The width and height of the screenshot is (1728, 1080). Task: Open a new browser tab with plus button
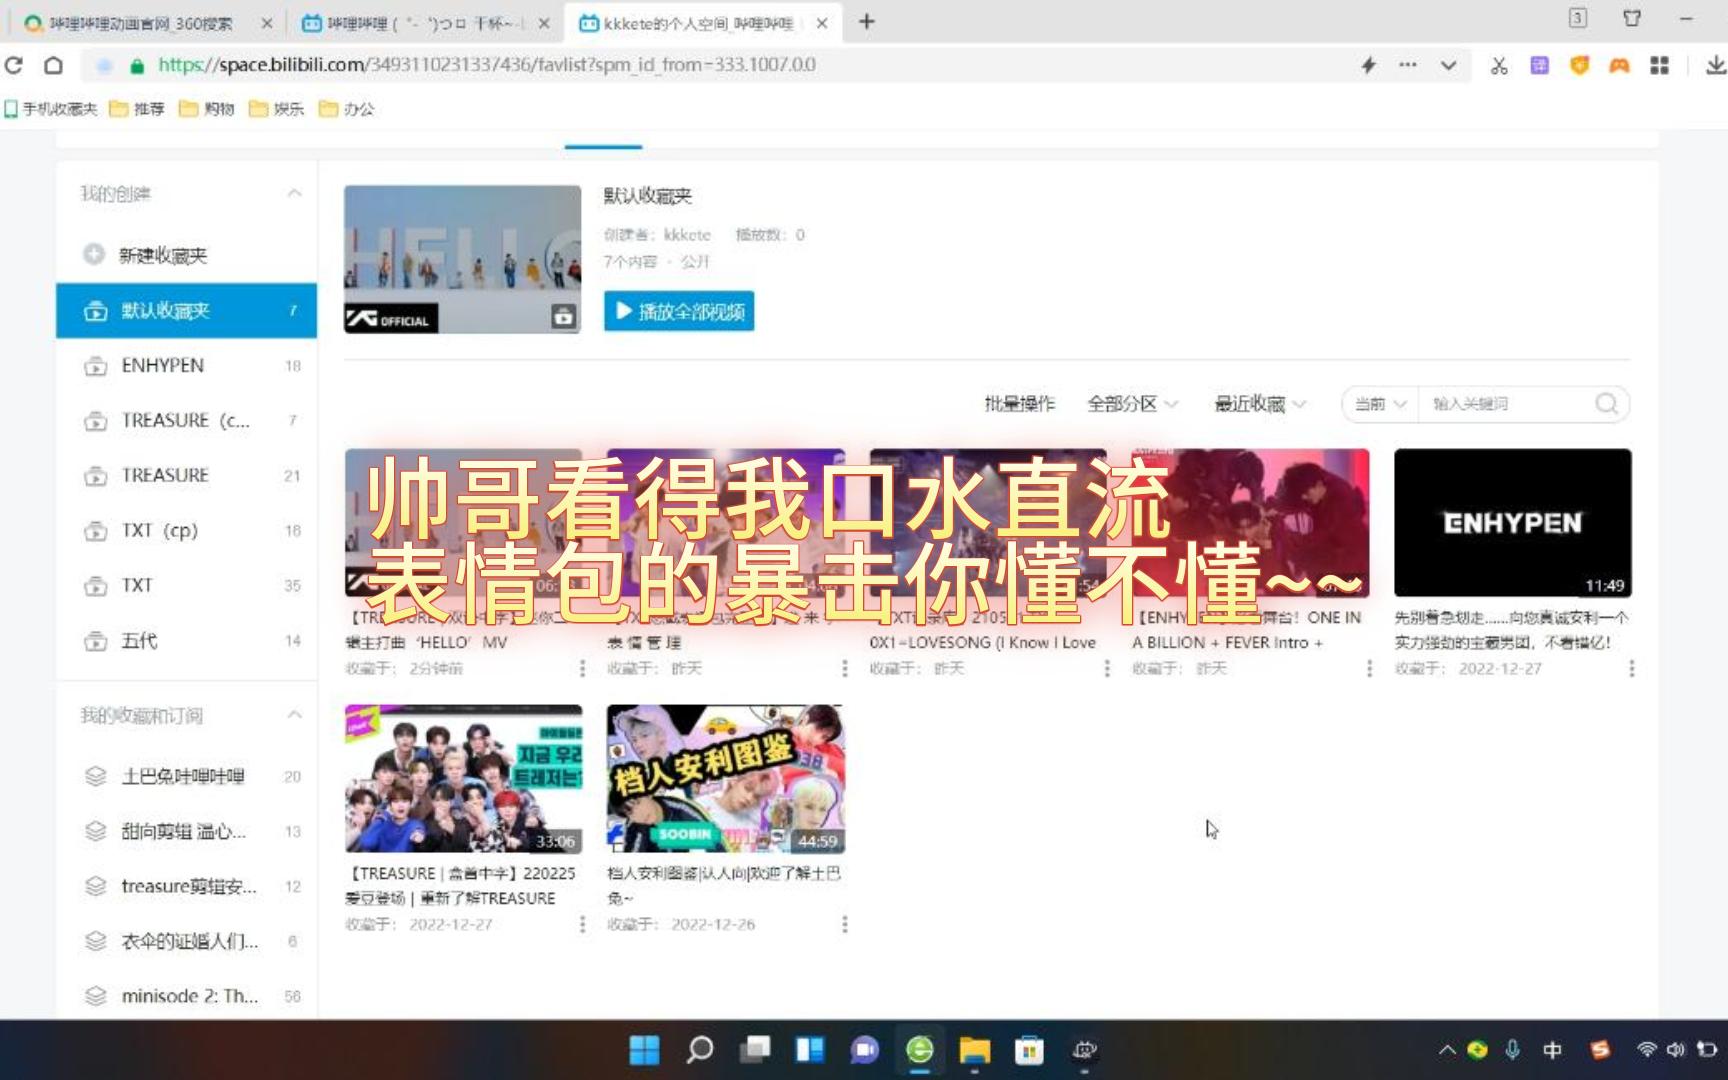pos(867,22)
